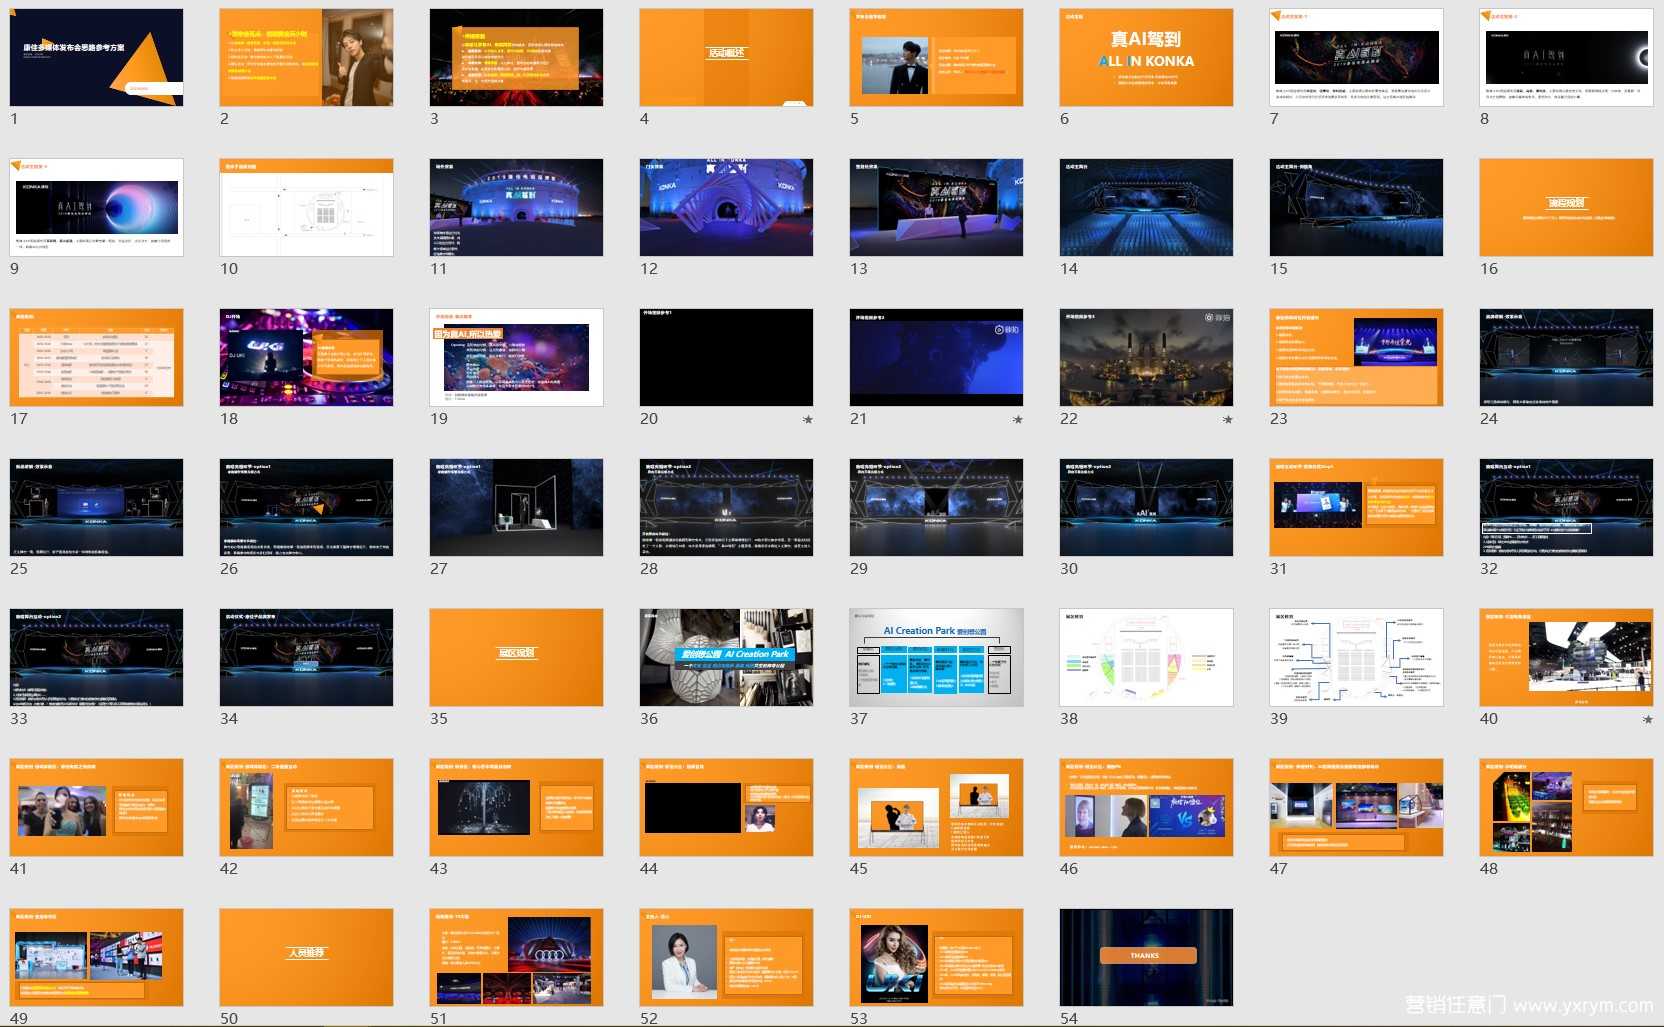
Task: Select slide 2 thumbnail with man portrait
Action: (x=306, y=57)
